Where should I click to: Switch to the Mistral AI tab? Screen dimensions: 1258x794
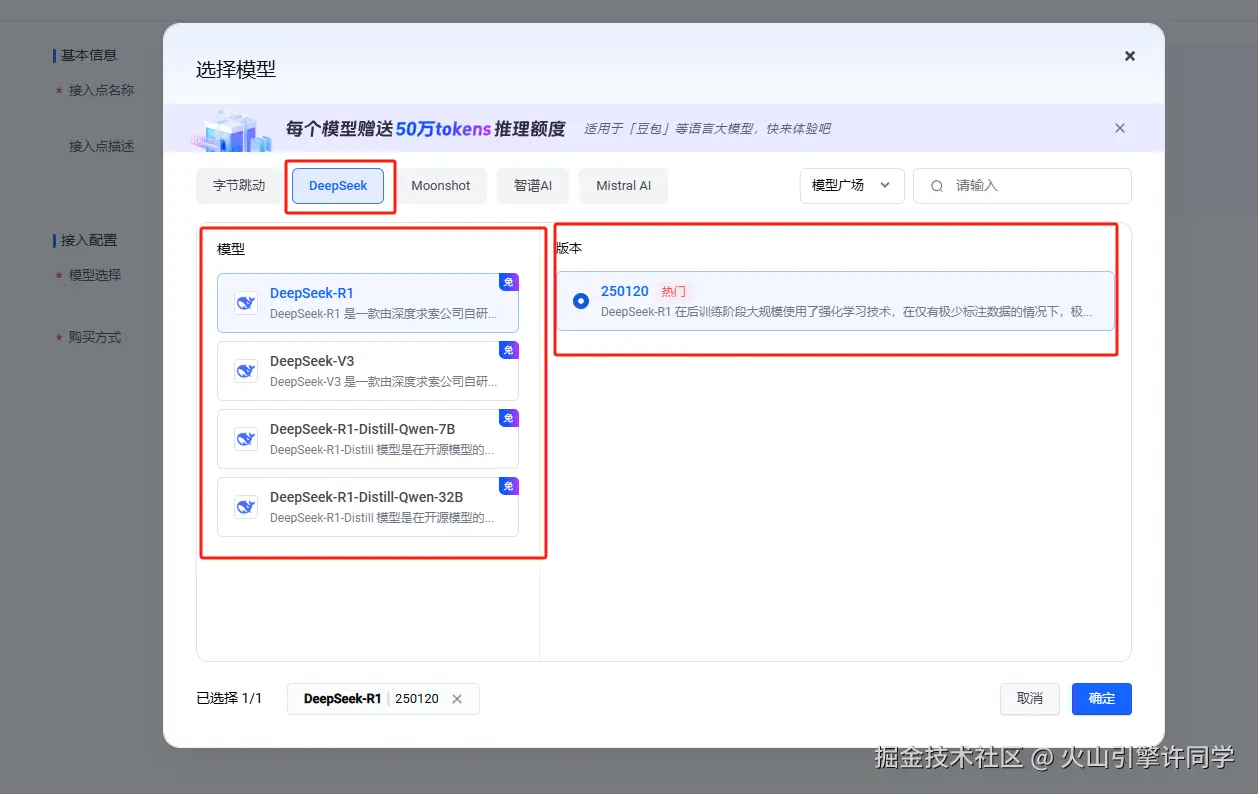(x=623, y=186)
